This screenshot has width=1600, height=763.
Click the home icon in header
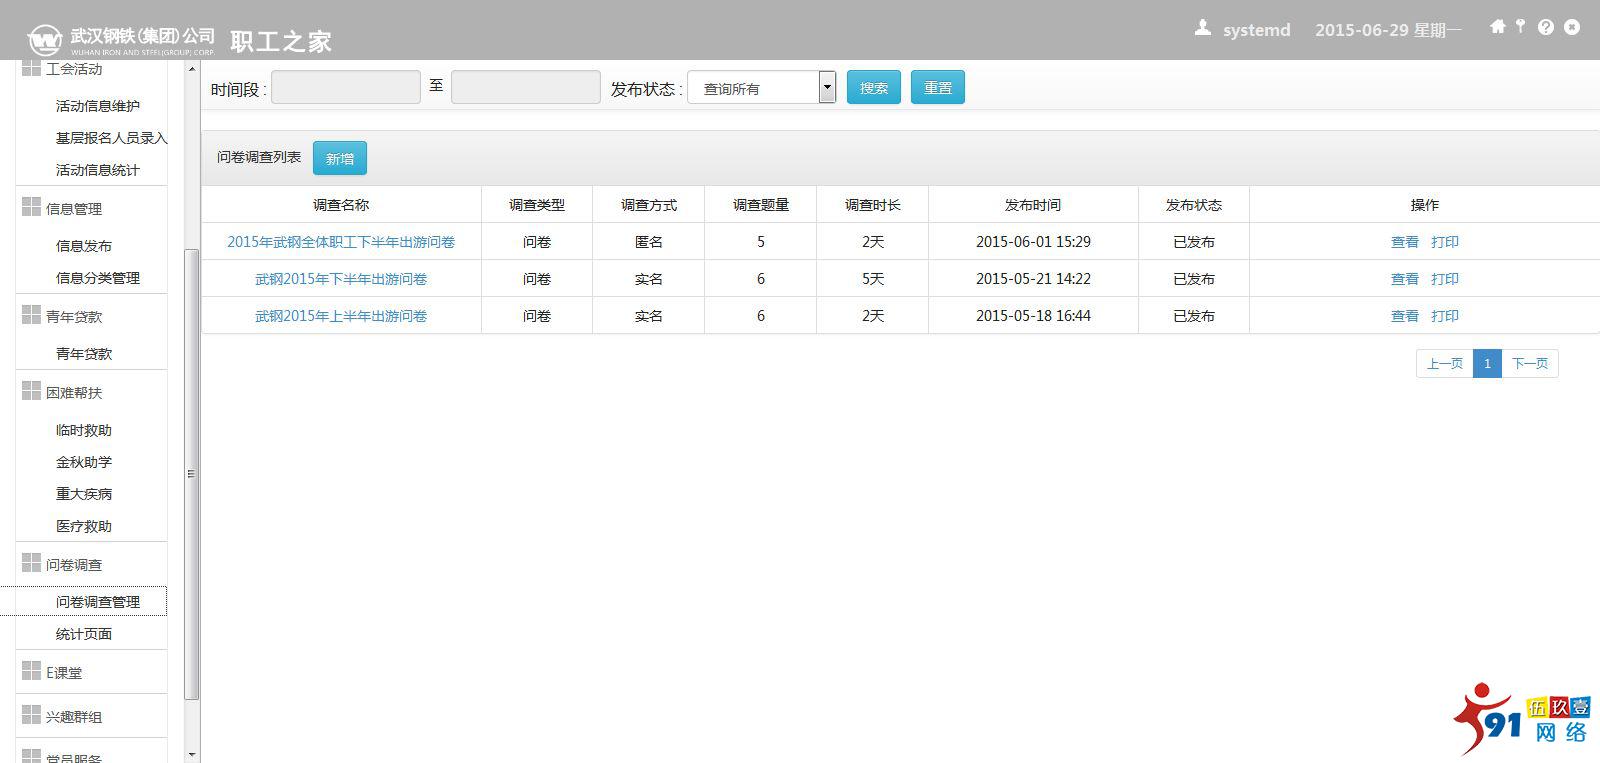tap(1497, 27)
